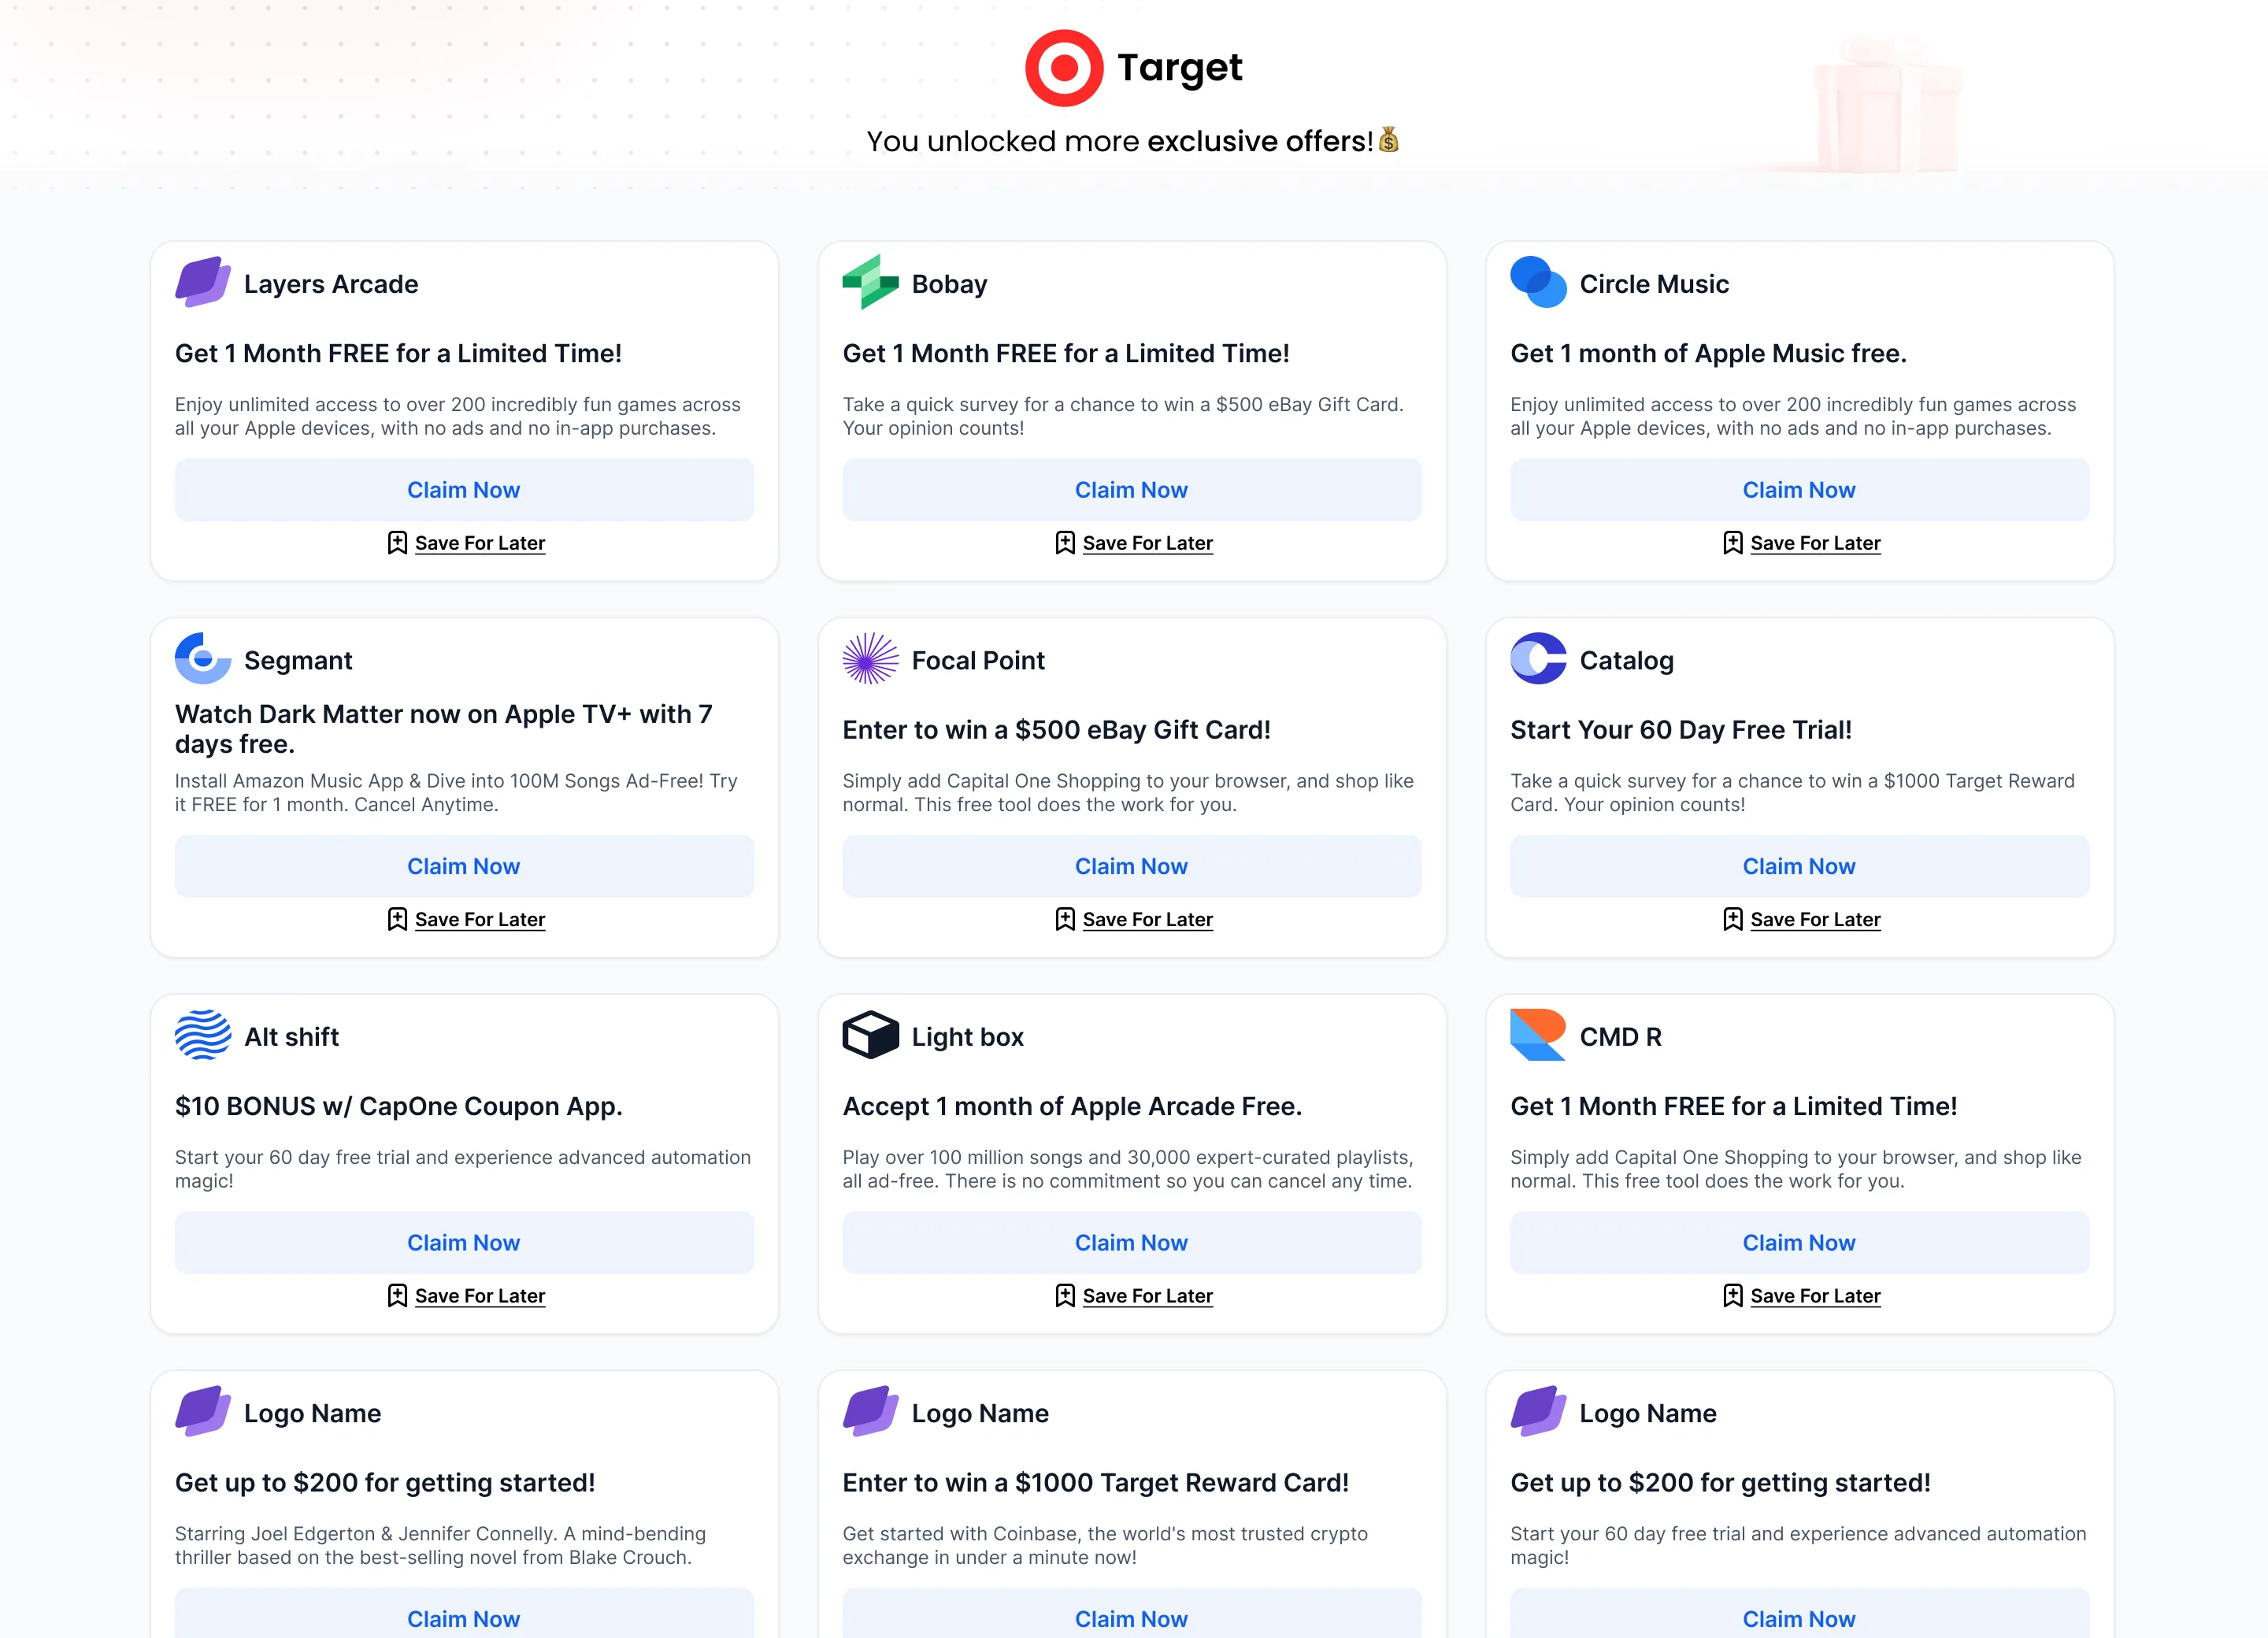Screen dimensions: 2268x1638
Task: Claim the Circle Music Apple Music offer
Action: click(1800, 490)
